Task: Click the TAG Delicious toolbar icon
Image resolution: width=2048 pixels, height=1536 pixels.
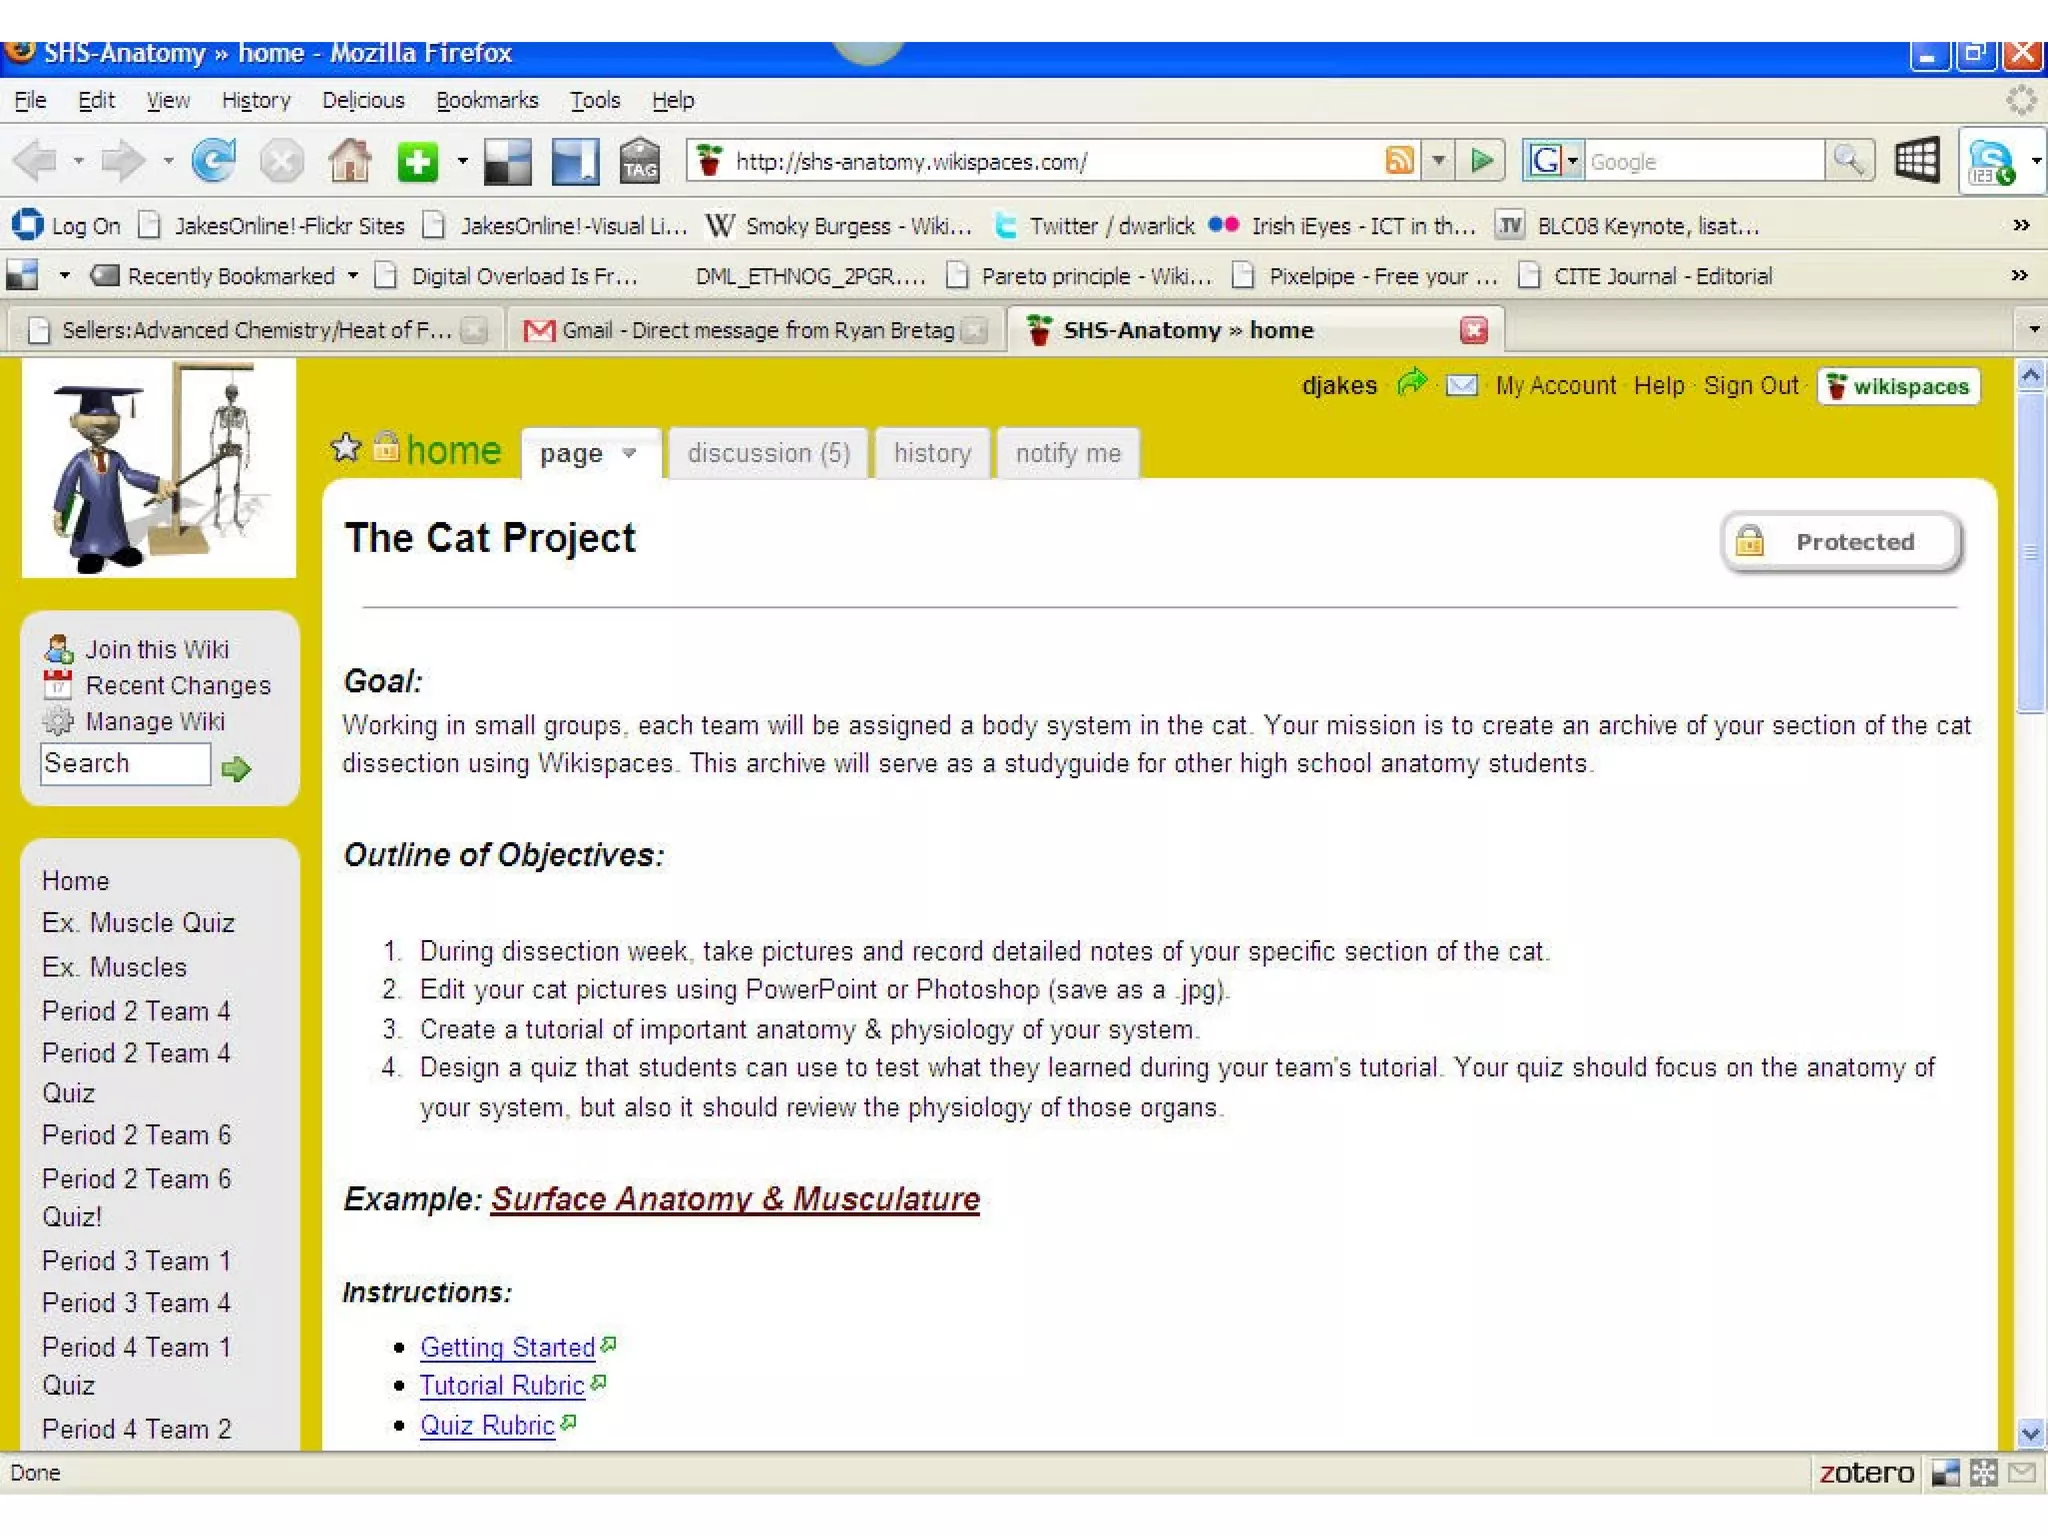Action: point(639,161)
